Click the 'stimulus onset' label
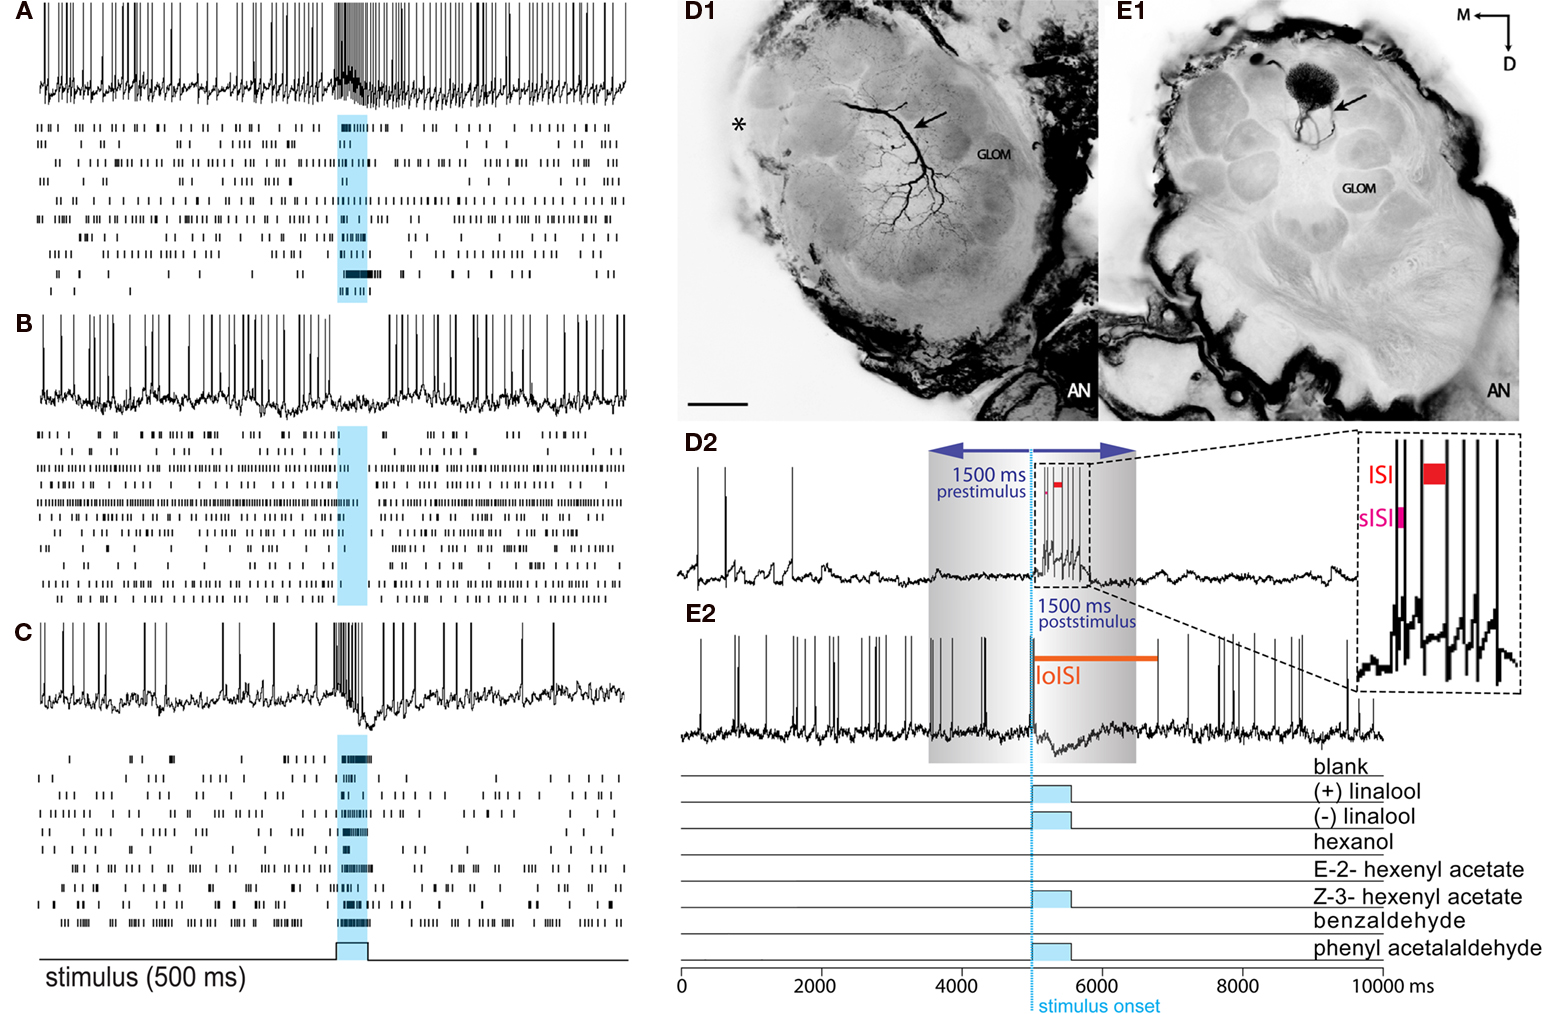1542x1014 pixels. pos(1099,1006)
